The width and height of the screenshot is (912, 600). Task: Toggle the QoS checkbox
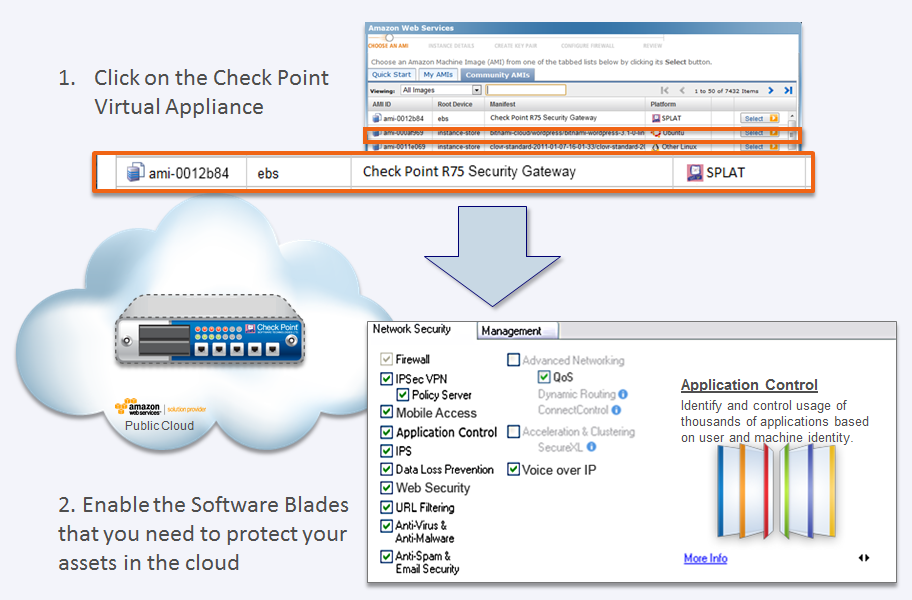pos(544,377)
